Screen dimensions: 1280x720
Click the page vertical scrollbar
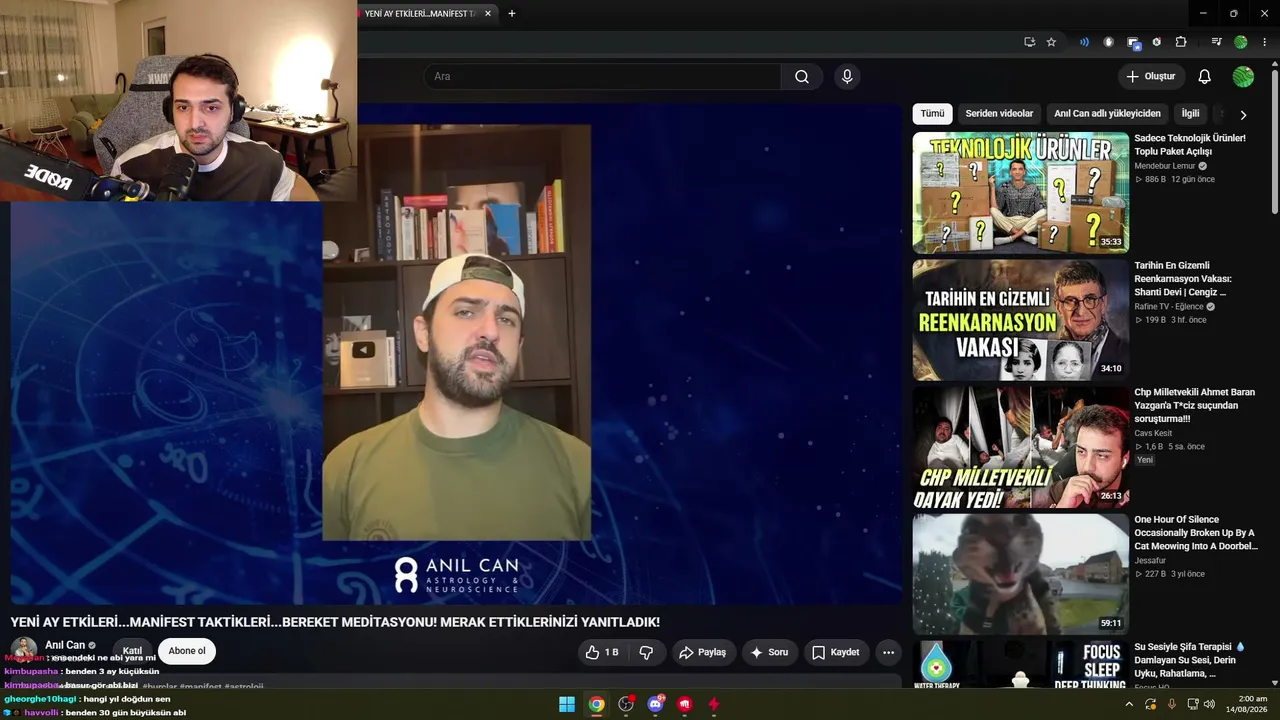(x=1275, y=140)
